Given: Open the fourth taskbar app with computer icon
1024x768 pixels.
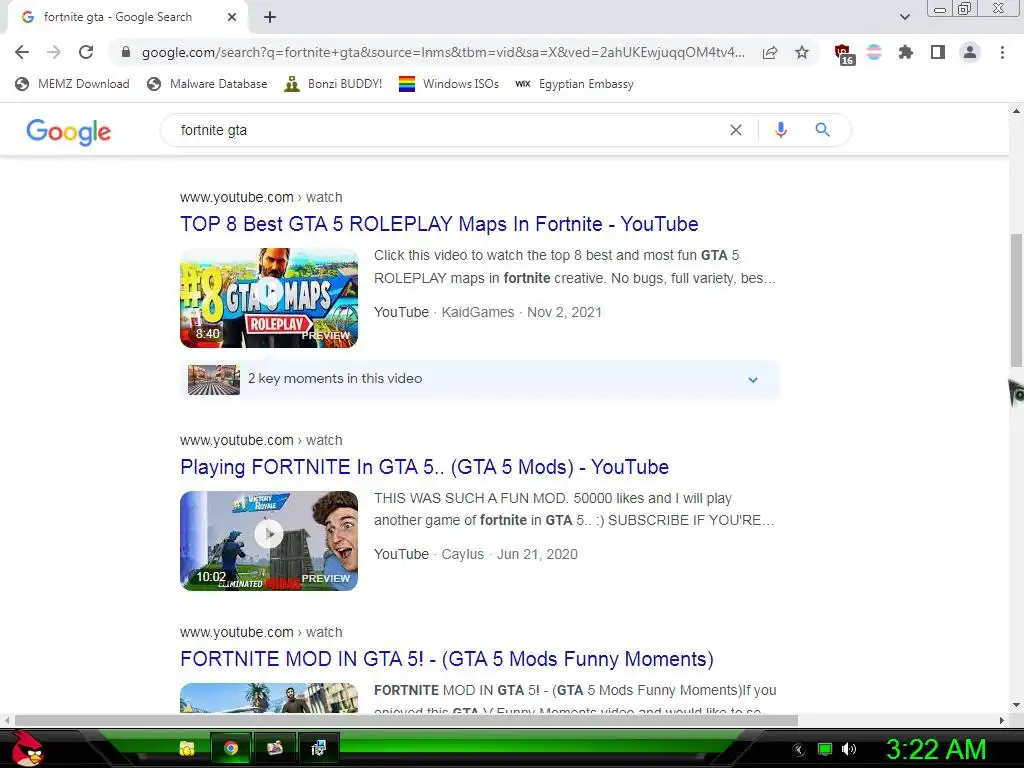Looking at the screenshot, I should [318, 748].
